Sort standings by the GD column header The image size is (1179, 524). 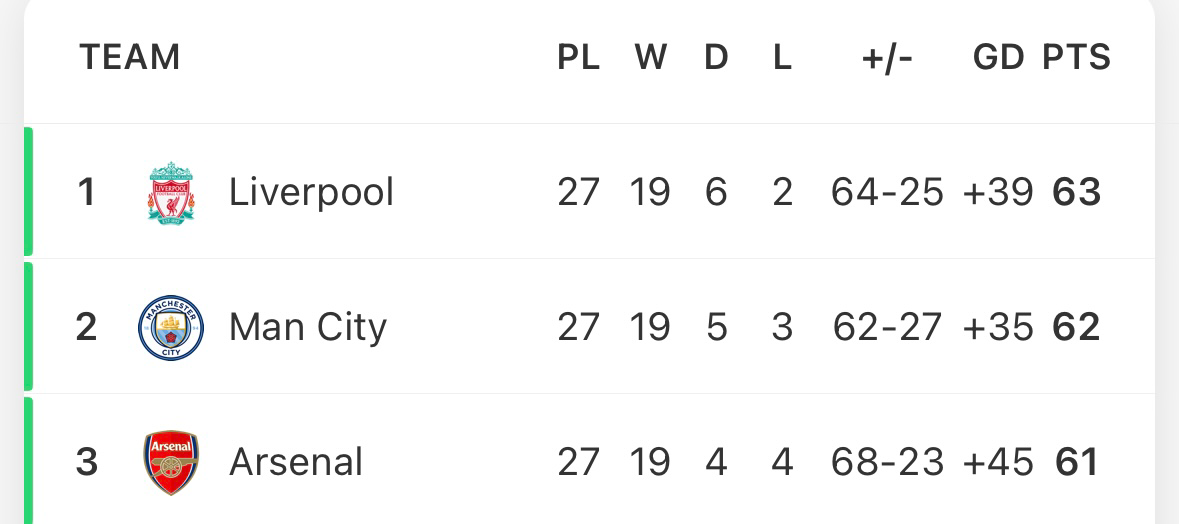pyautogui.click(x=998, y=57)
